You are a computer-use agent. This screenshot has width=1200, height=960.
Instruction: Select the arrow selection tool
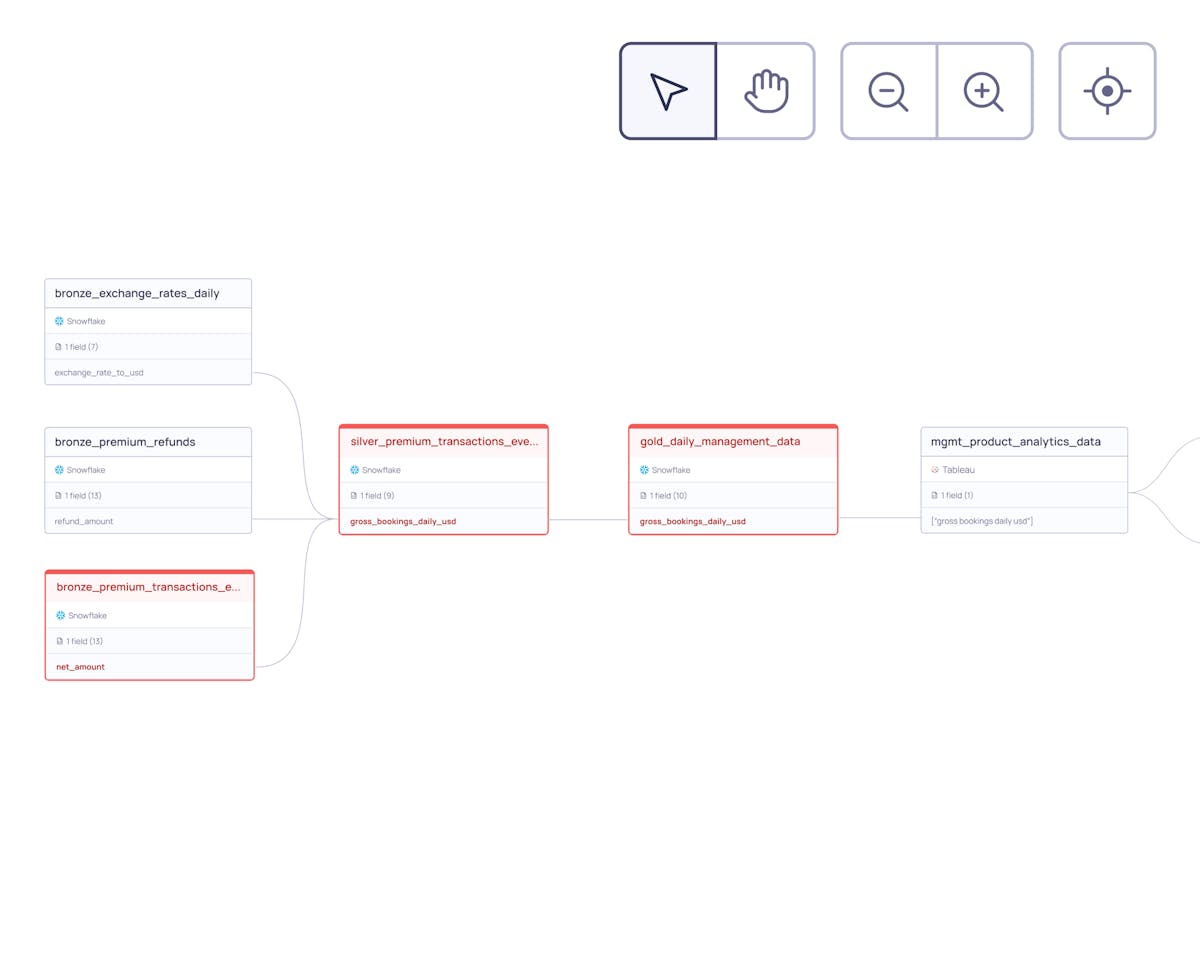tap(667, 90)
